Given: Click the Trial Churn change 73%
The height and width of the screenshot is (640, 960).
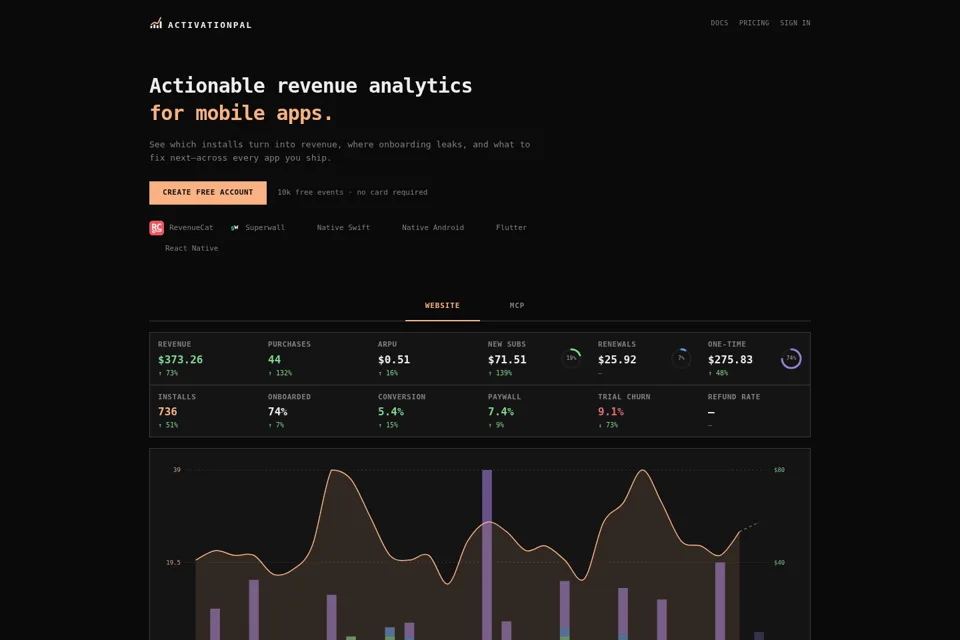Looking at the screenshot, I should click(608, 425).
